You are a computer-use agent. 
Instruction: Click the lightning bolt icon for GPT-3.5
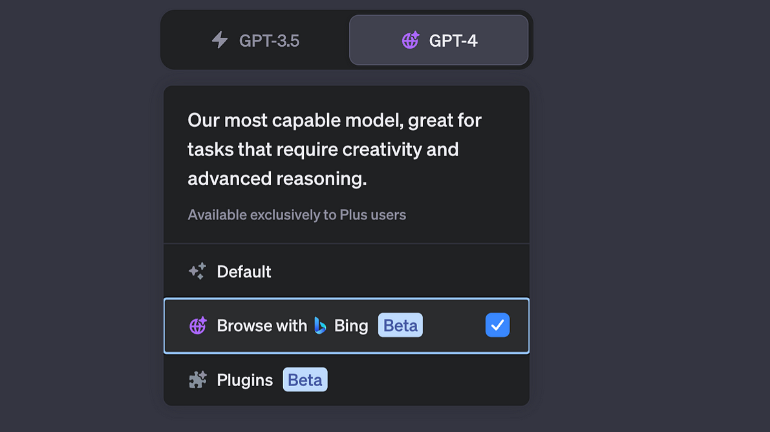[x=219, y=40]
